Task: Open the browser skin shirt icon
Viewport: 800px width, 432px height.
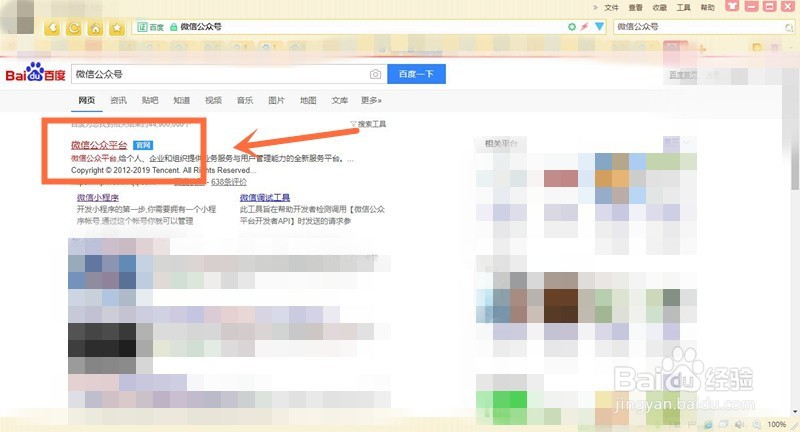Action: [733, 6]
